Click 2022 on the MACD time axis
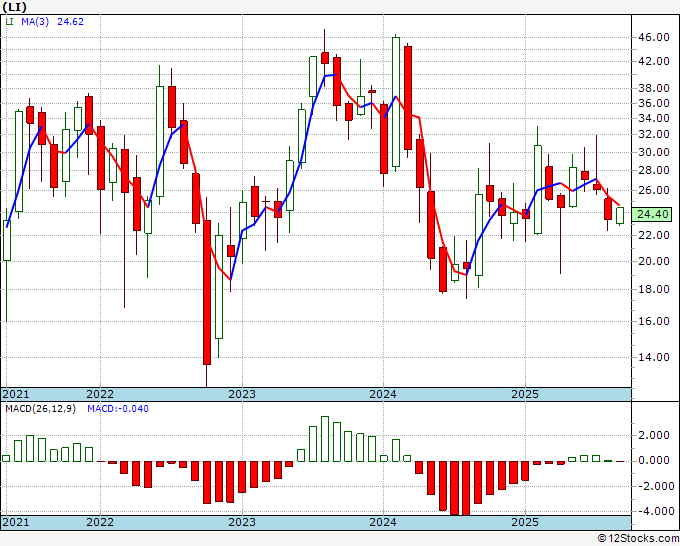The height and width of the screenshot is (546, 680). 100,522
